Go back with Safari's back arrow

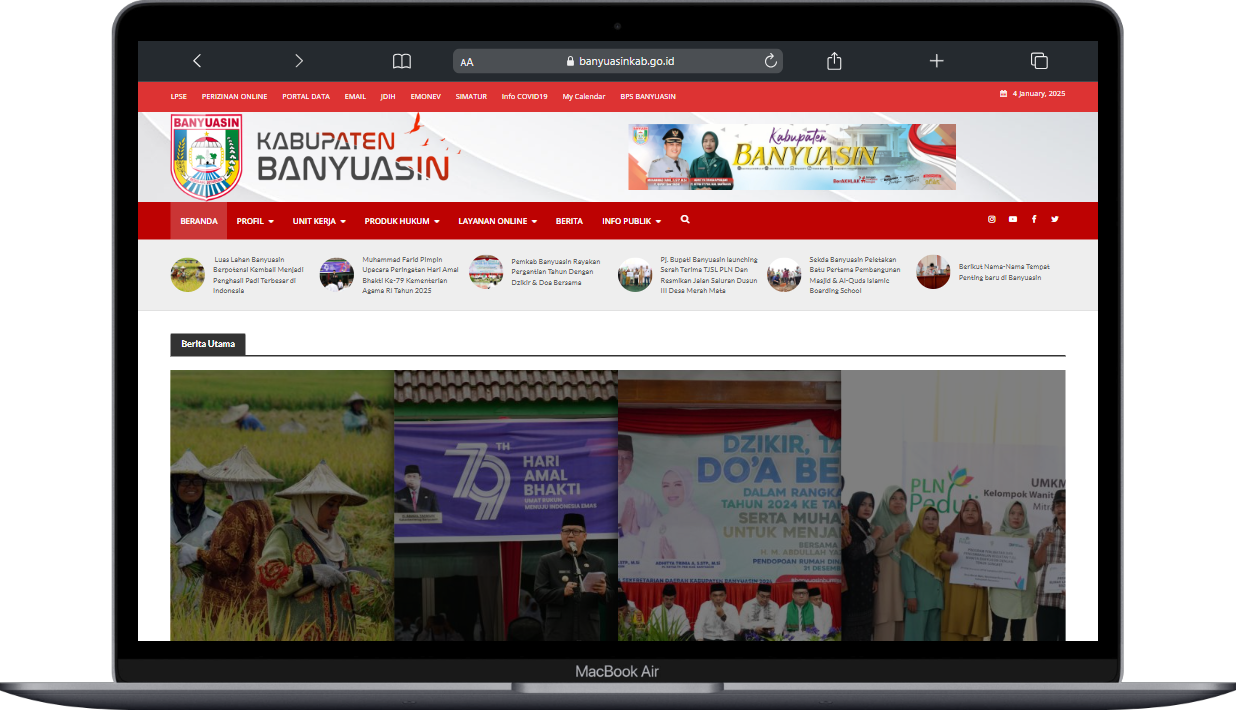(x=197, y=61)
